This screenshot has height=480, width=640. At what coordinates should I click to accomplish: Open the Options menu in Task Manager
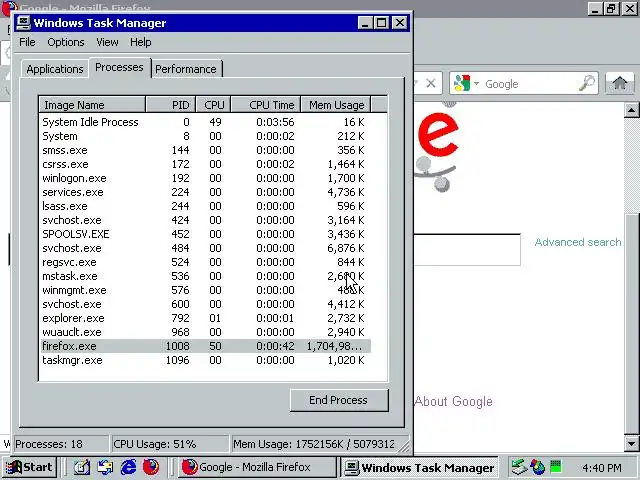(66, 42)
